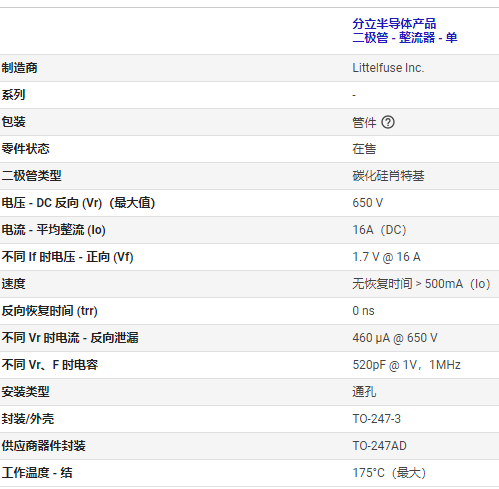Viewport: 499px width, 489px height.
Task: Click the 二极管类型 row label
Action: click(x=31, y=176)
